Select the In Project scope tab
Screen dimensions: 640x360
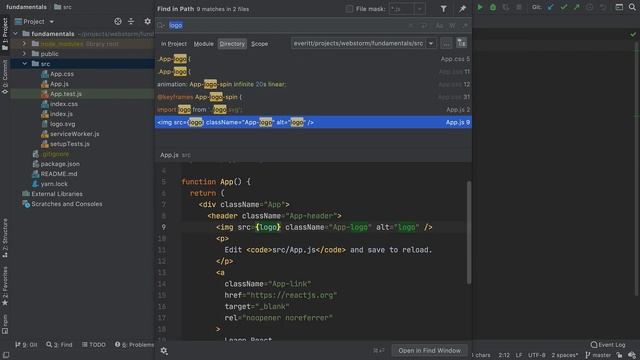click(173, 44)
